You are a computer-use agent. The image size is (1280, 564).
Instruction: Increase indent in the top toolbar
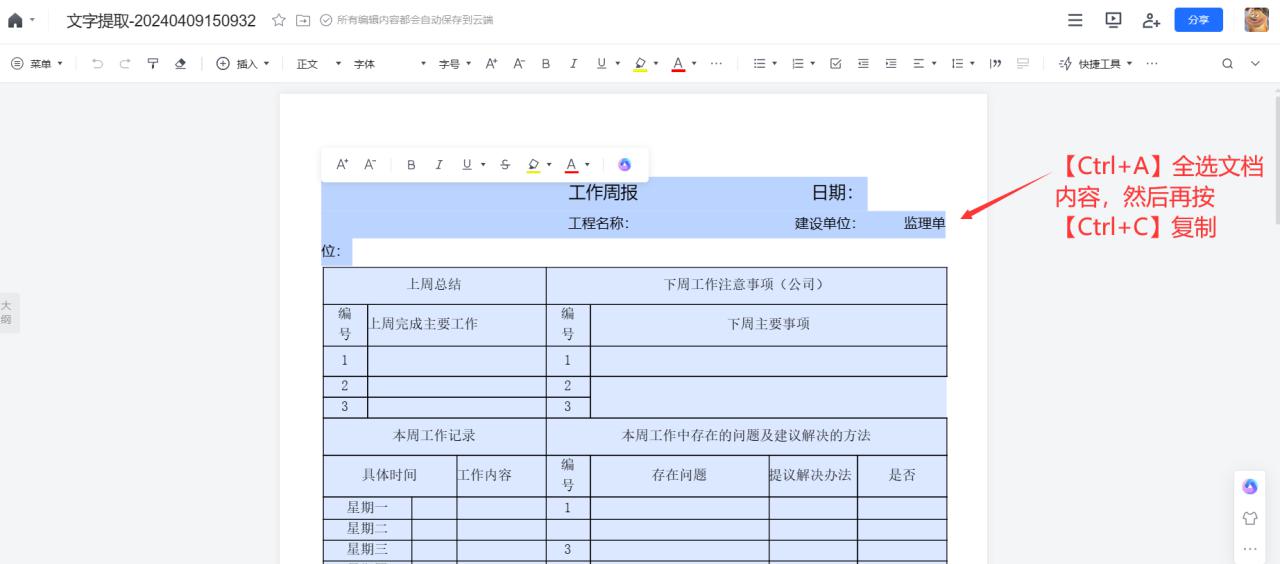tap(891, 63)
